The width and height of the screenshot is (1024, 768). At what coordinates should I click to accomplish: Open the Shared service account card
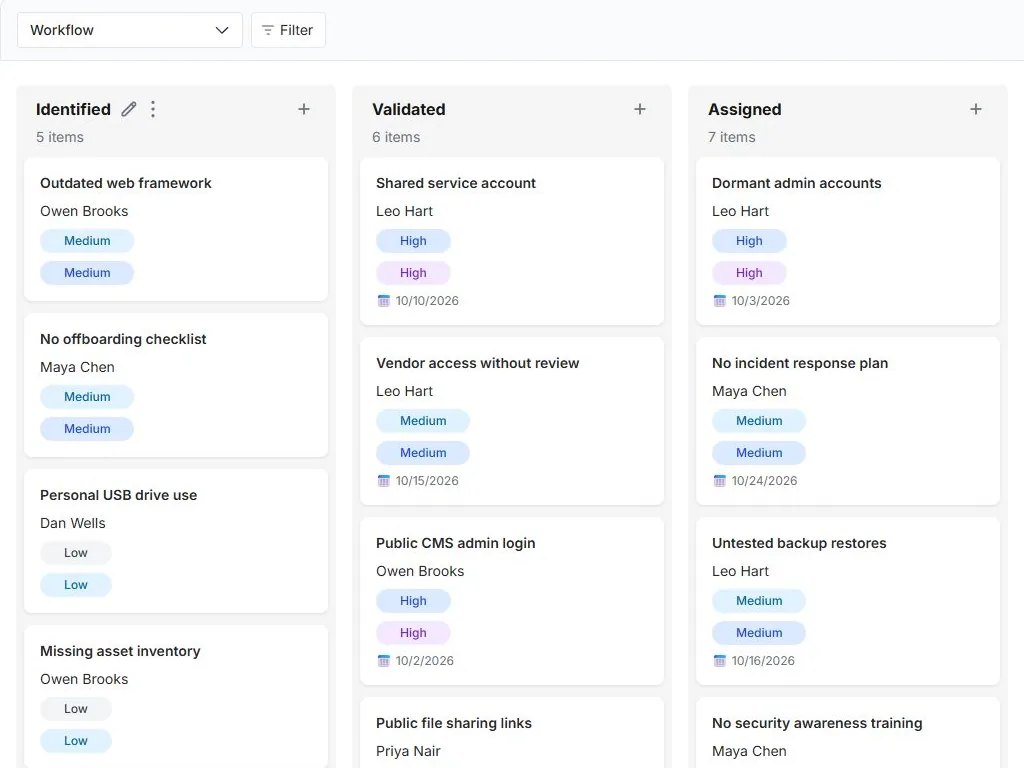point(512,241)
